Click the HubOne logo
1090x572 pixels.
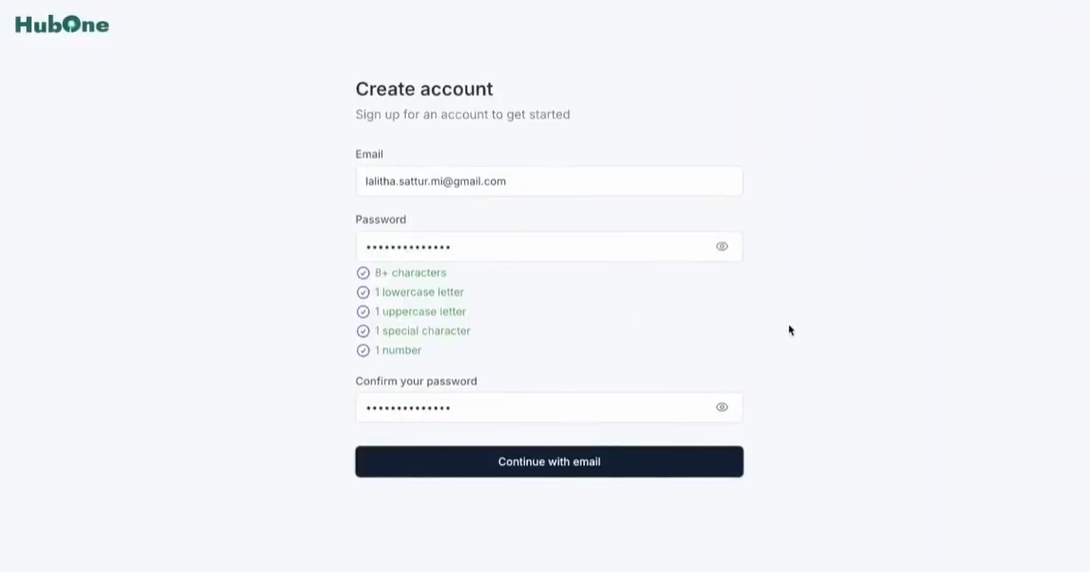(x=62, y=24)
